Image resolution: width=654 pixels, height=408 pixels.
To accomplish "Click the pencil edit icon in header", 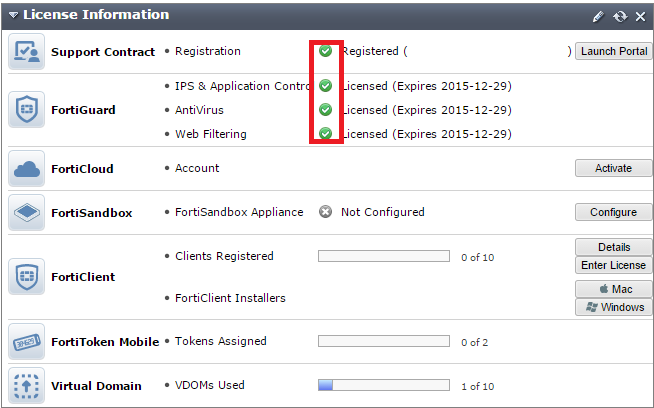I will click(x=598, y=16).
